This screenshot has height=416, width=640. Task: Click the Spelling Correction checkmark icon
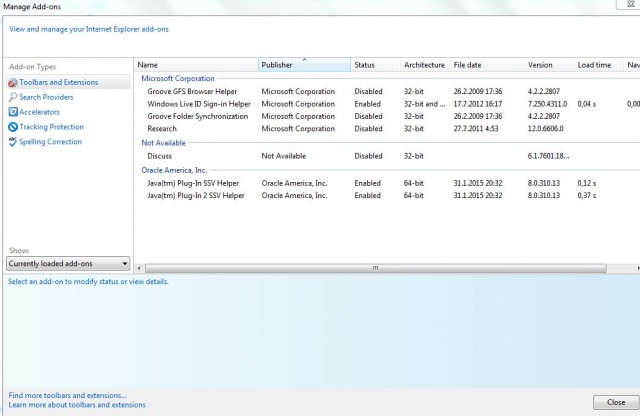click(x=13, y=142)
